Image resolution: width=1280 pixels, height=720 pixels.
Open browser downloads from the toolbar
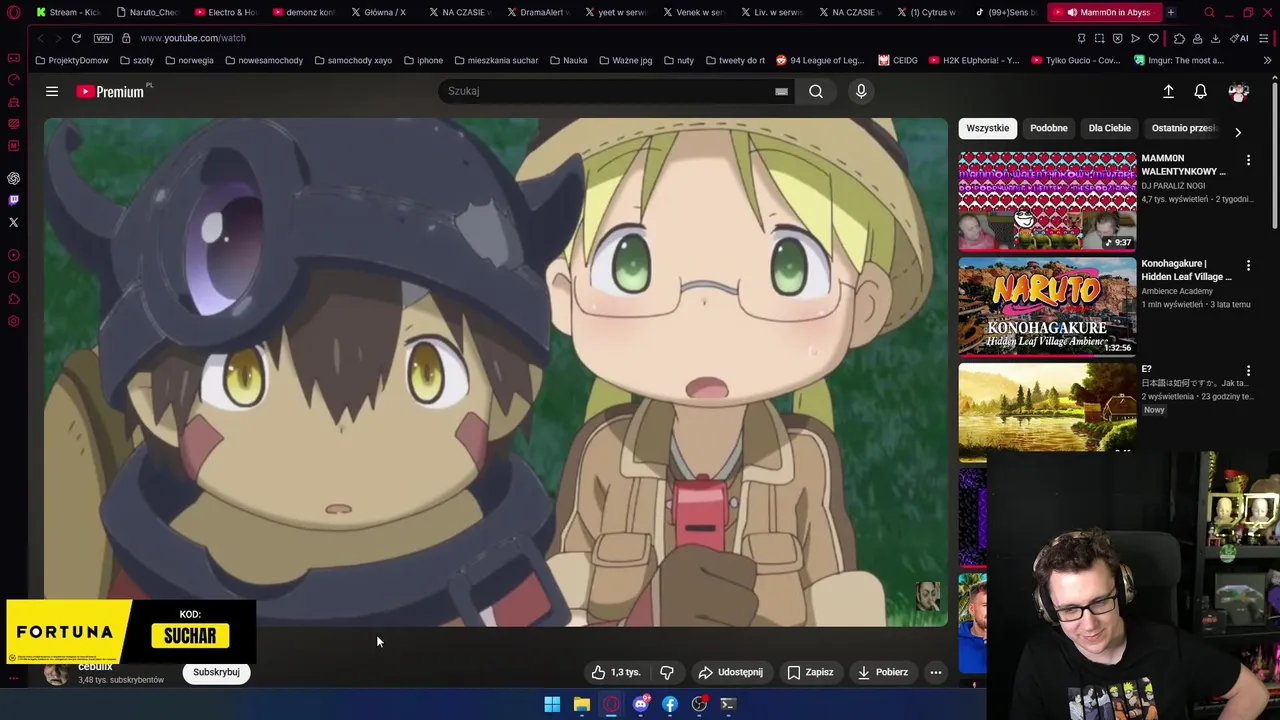(x=1215, y=38)
